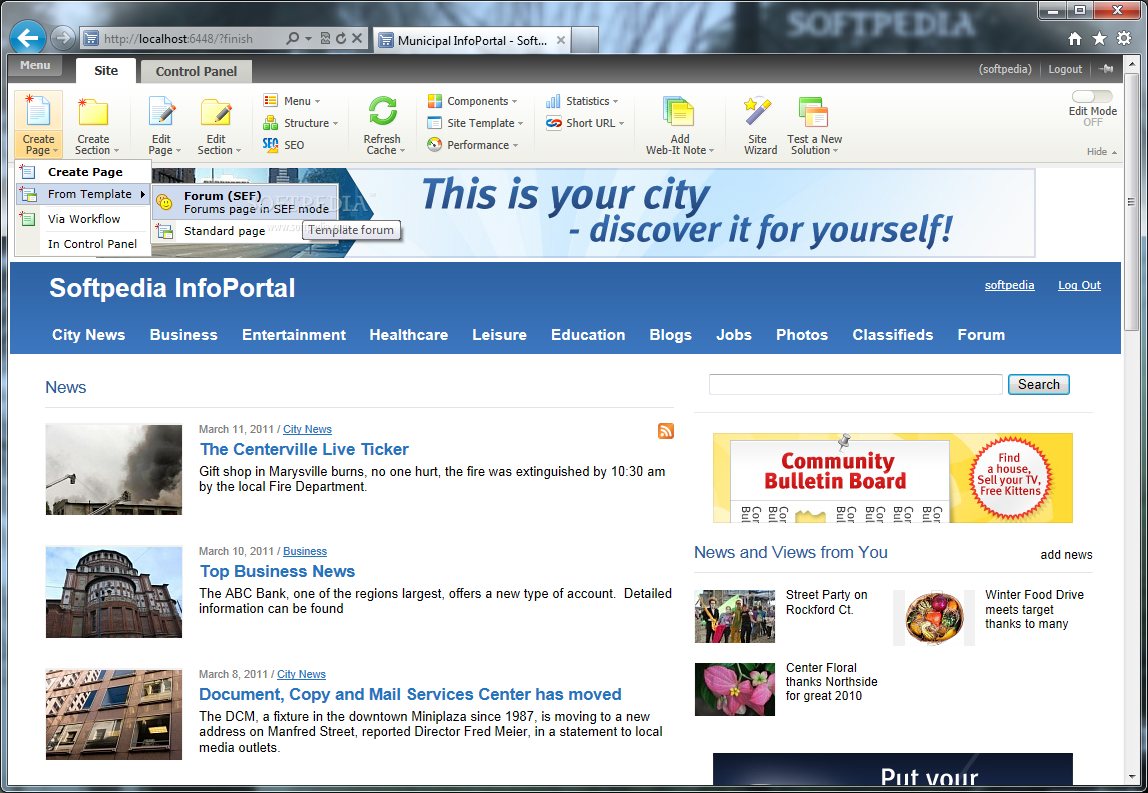The image size is (1148, 793).
Task: Click the City News category link dated March 11
Action: tap(308, 429)
